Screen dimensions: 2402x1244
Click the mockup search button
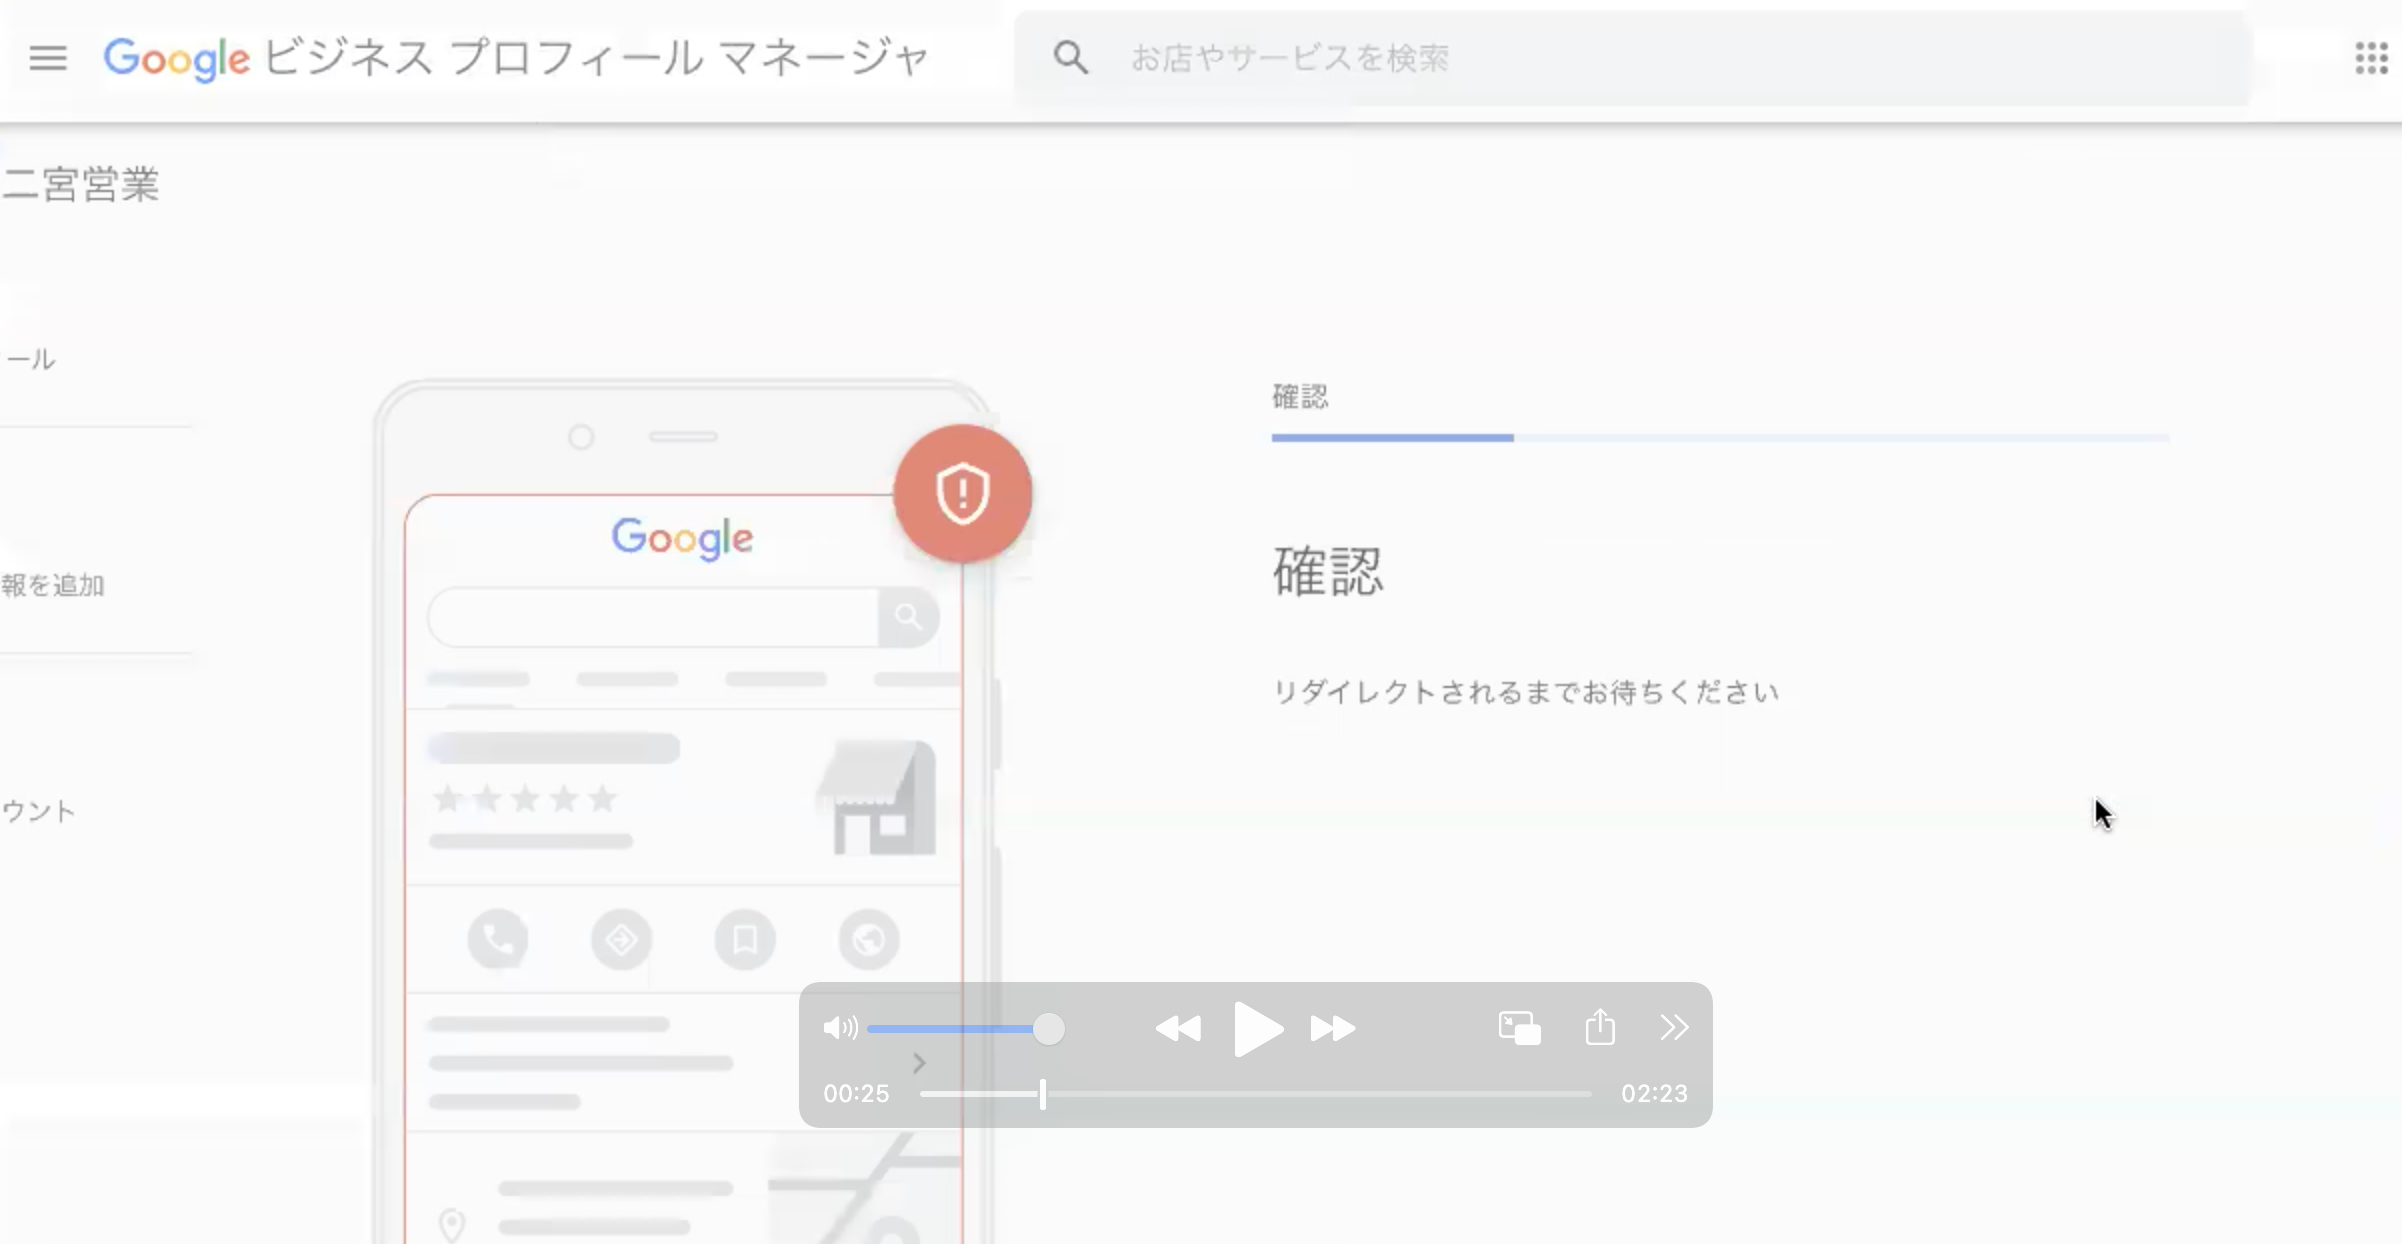[x=908, y=617]
